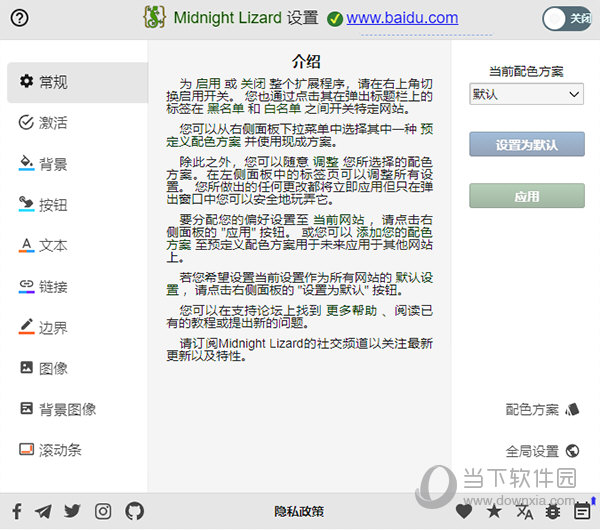Open the 配色方案 color schemes section
The width and height of the screenshot is (600, 530).
tap(542, 410)
